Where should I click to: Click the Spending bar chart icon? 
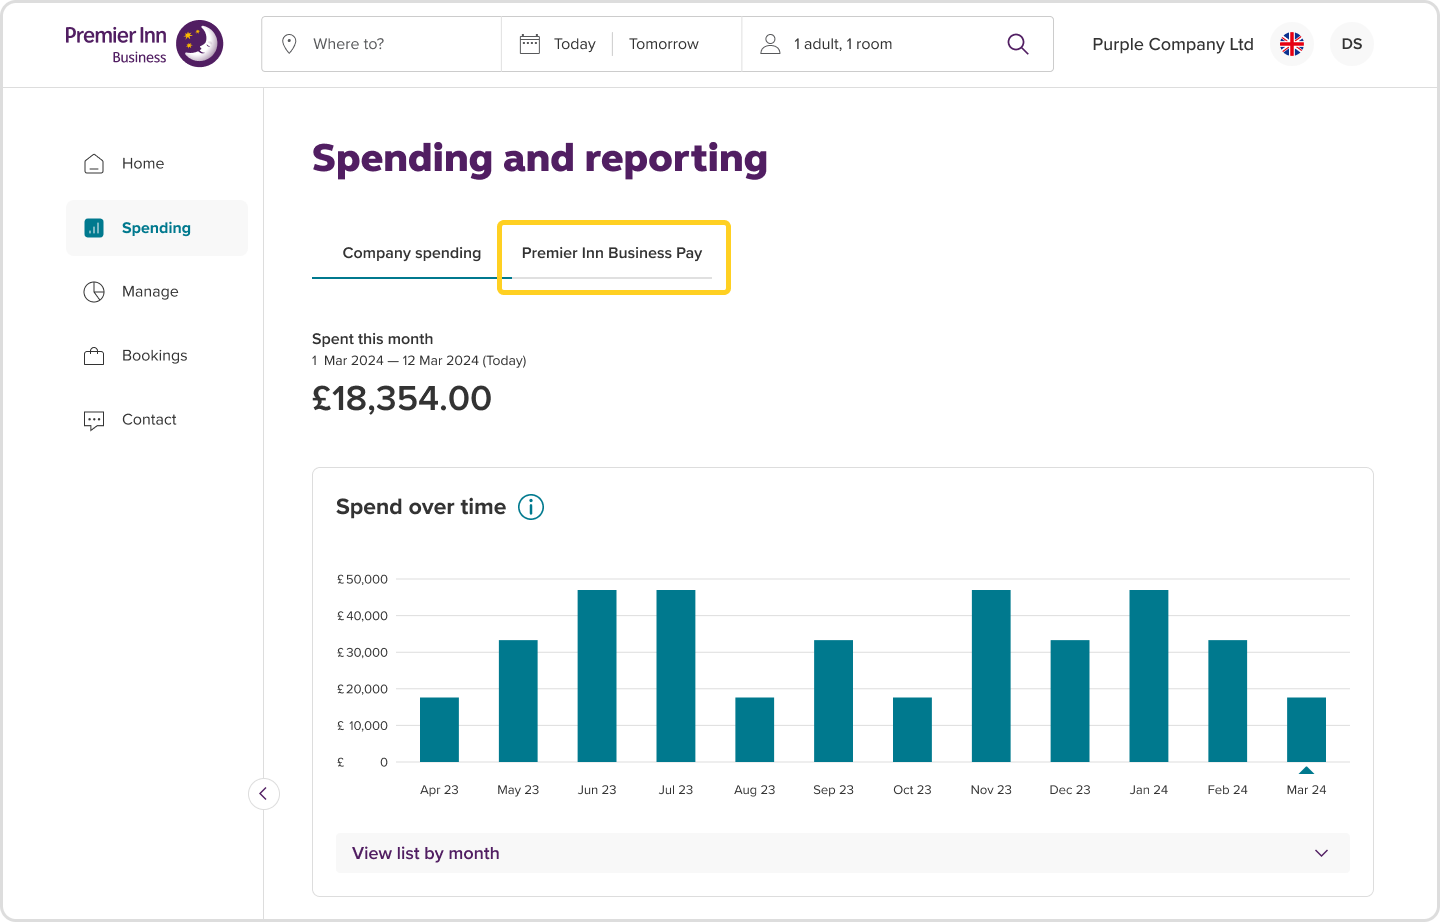(94, 228)
